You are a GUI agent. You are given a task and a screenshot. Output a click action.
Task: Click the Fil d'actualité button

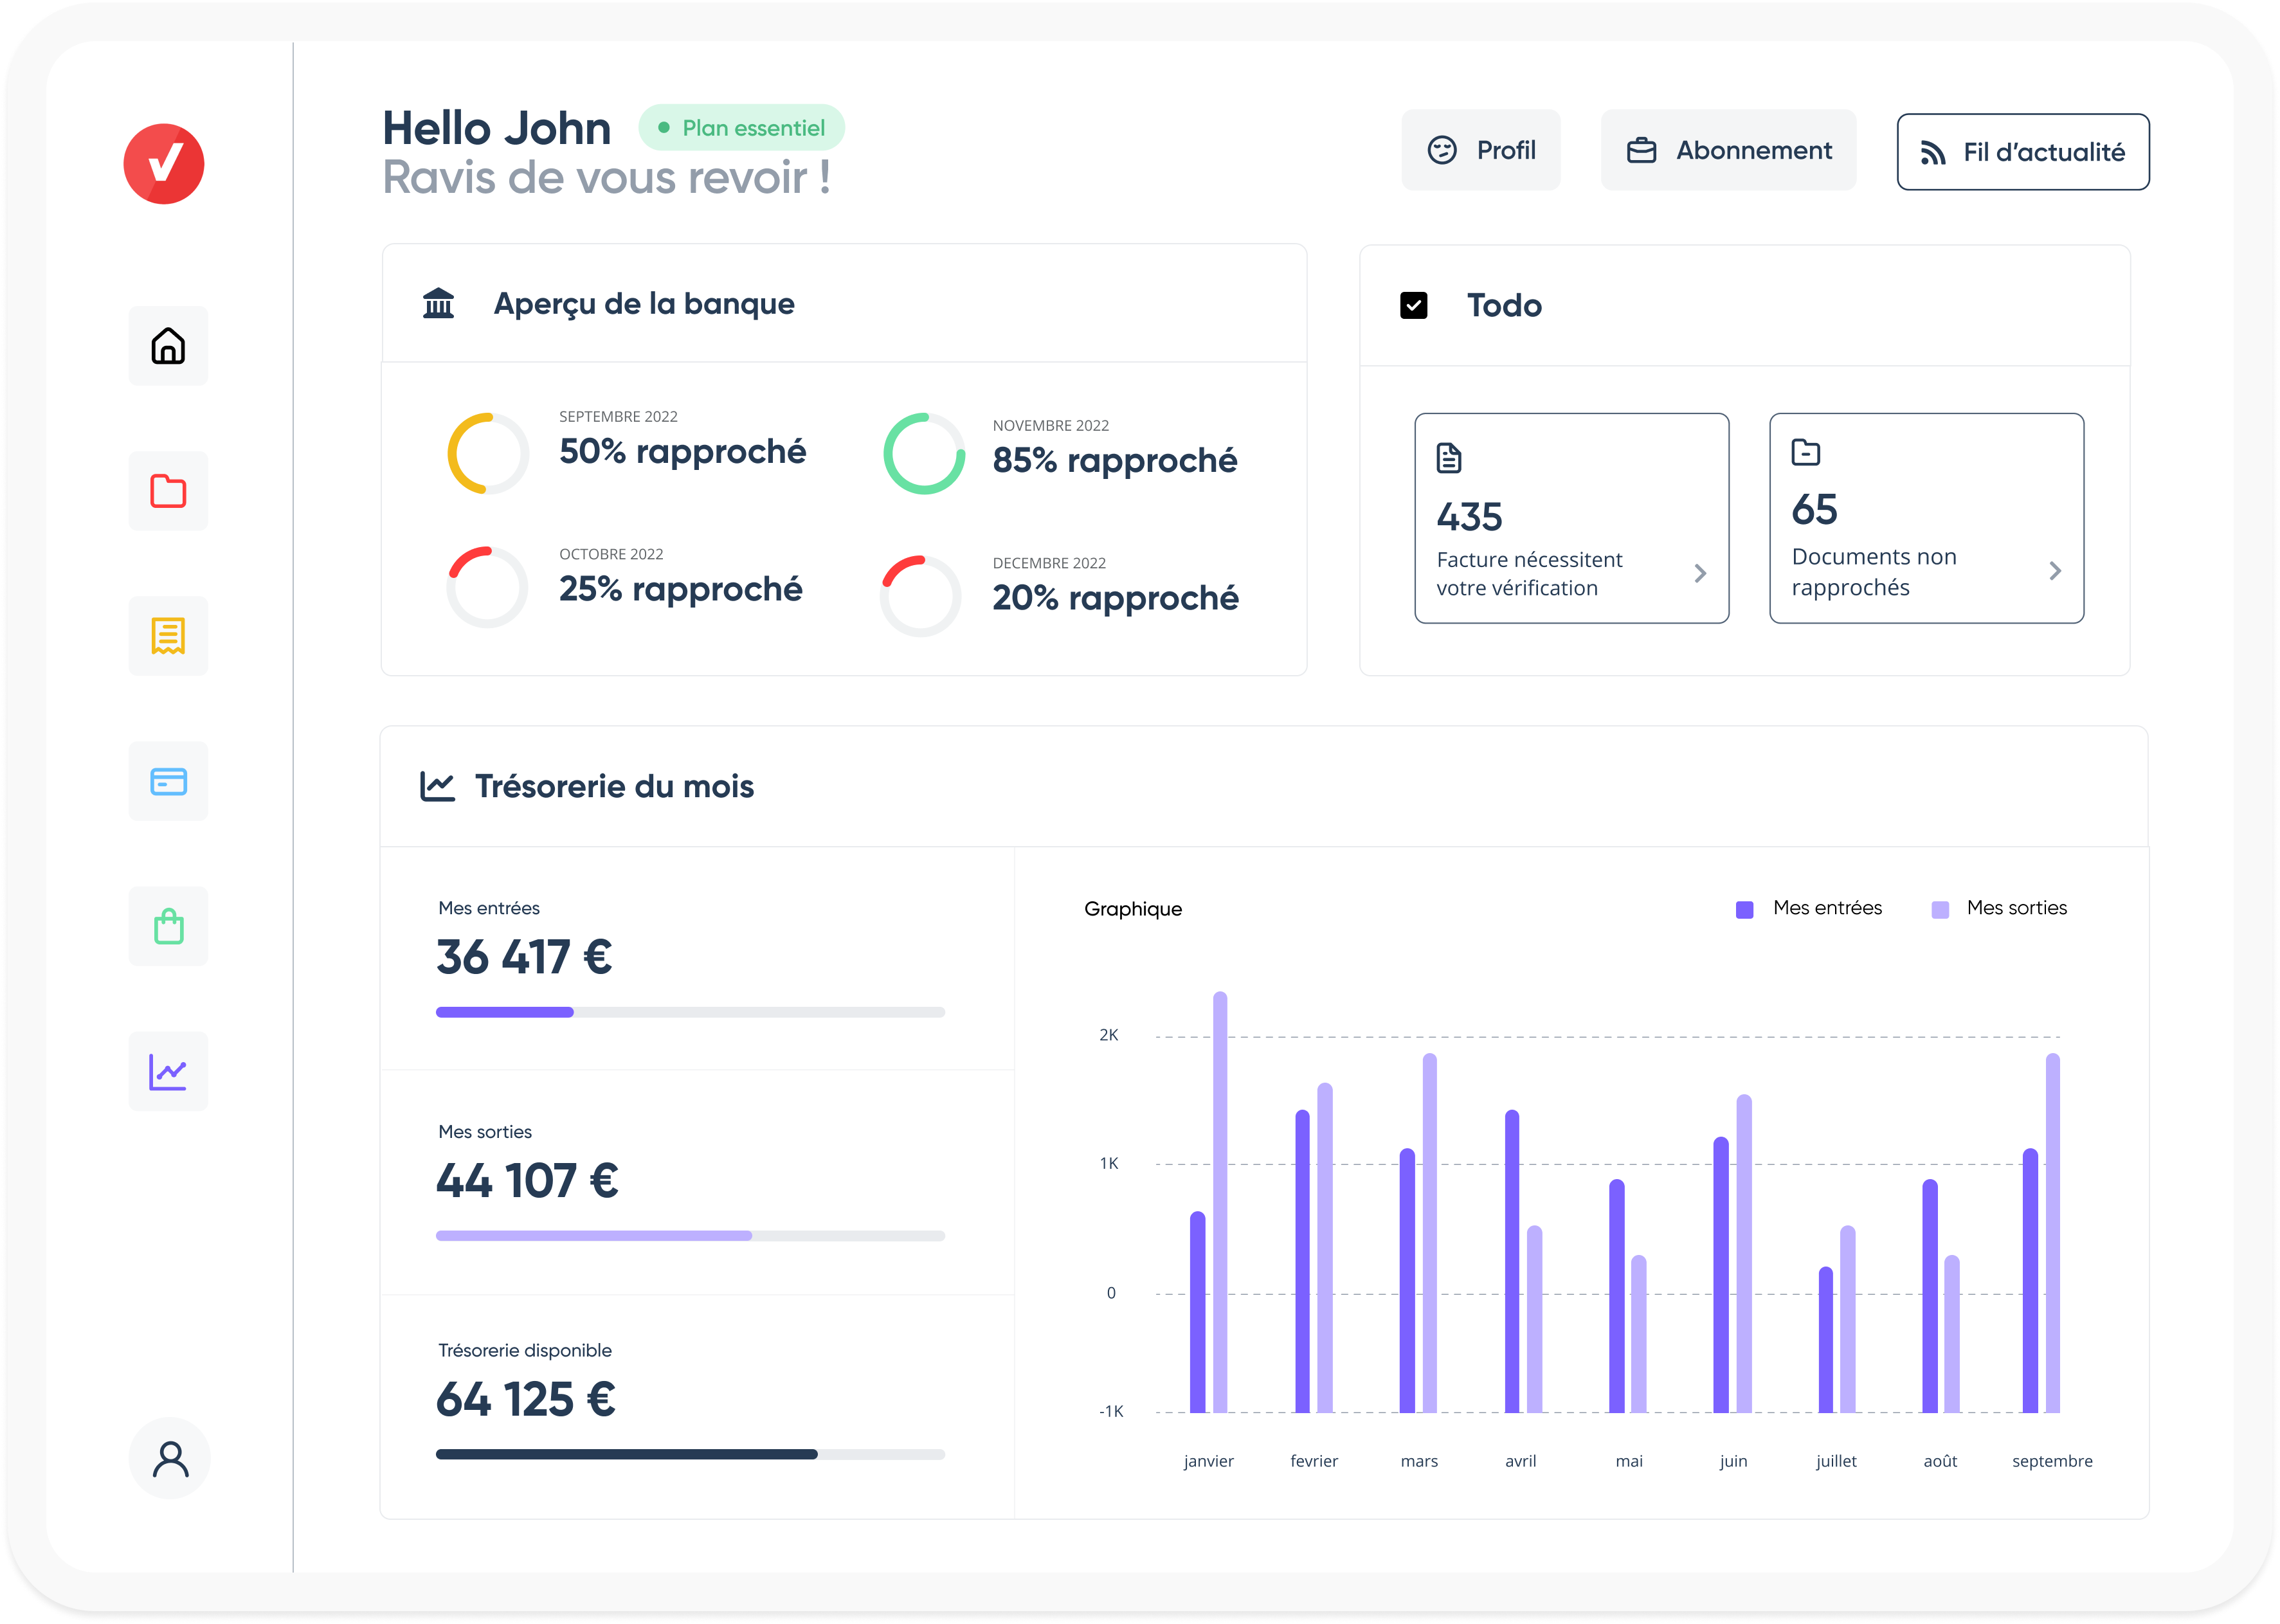pyautogui.click(x=2023, y=152)
